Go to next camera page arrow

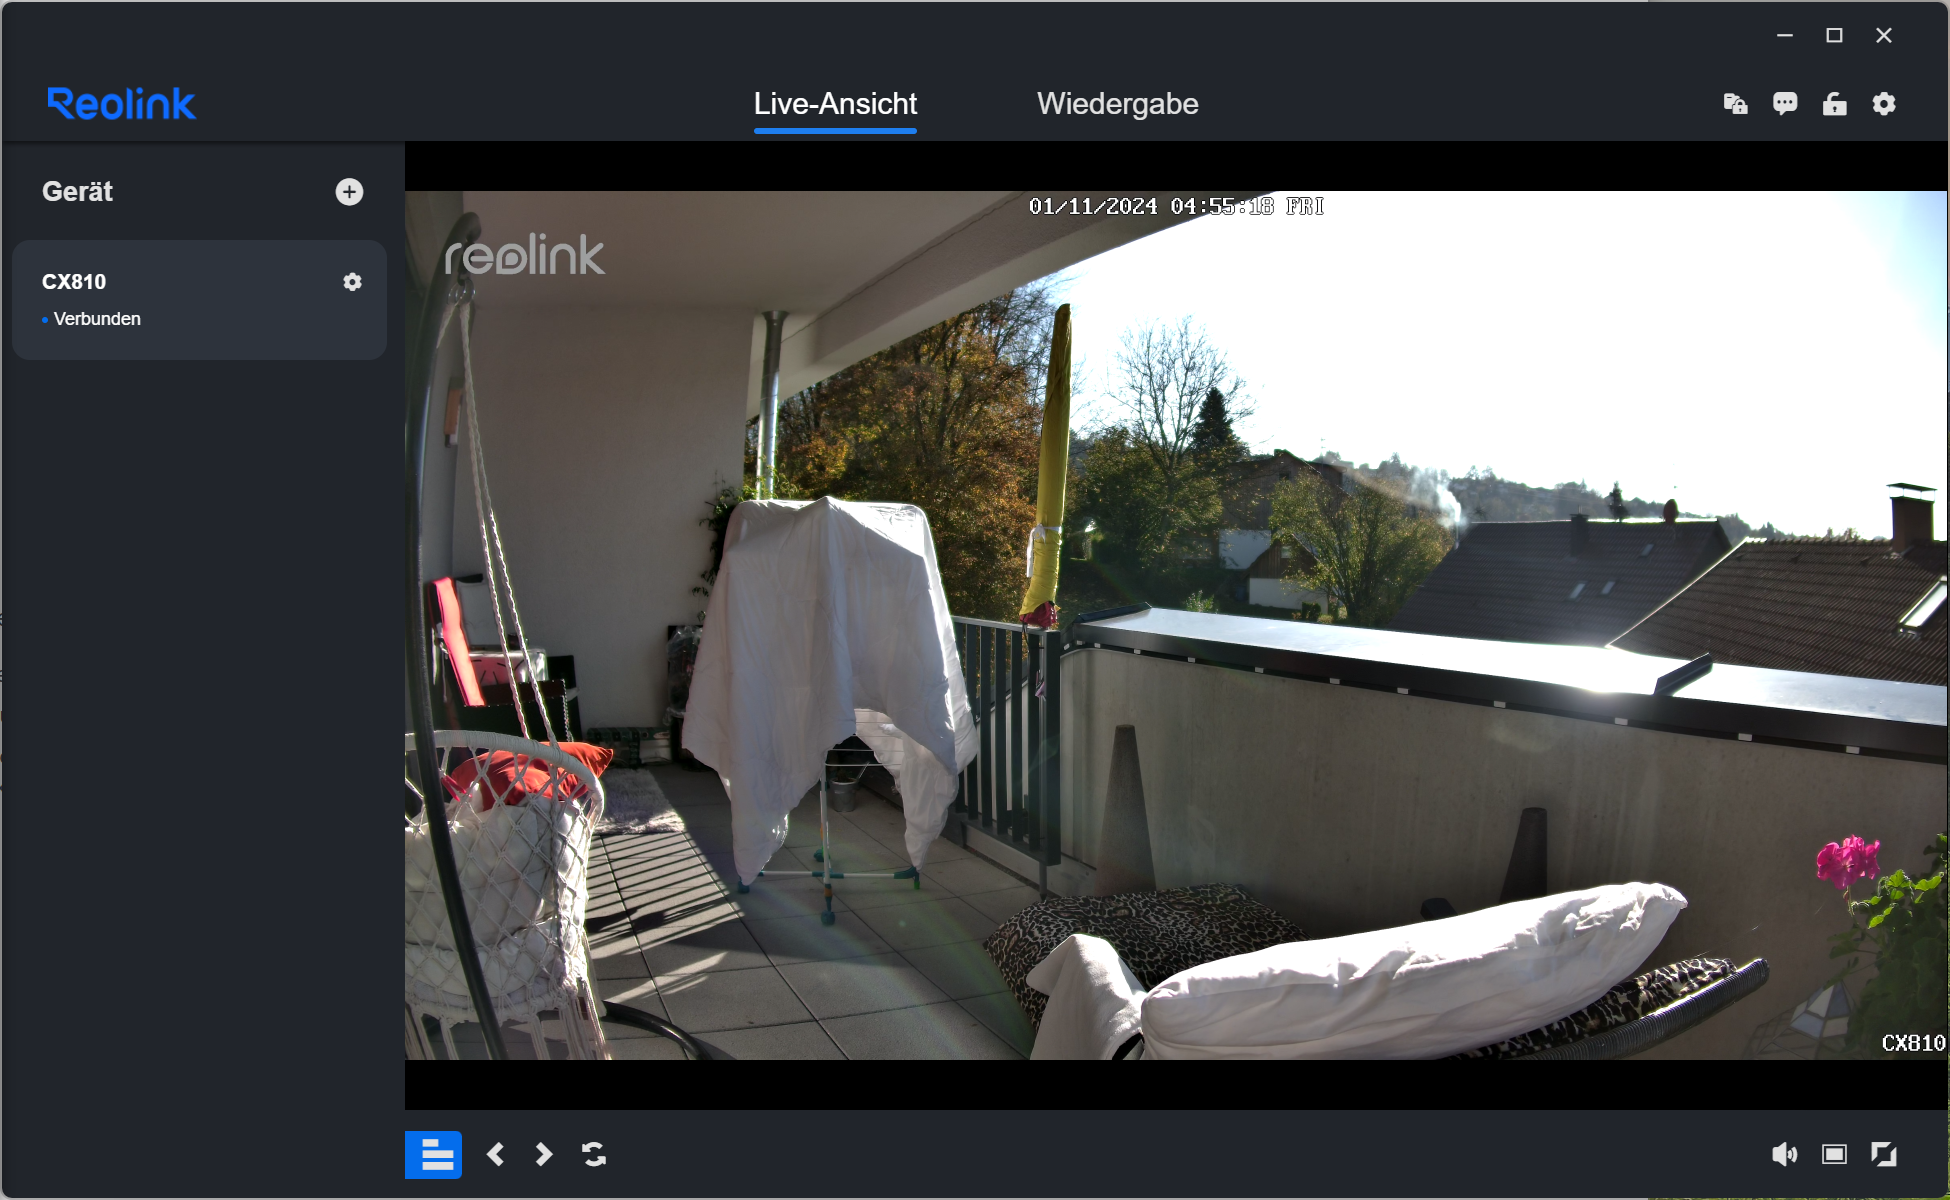click(x=543, y=1155)
